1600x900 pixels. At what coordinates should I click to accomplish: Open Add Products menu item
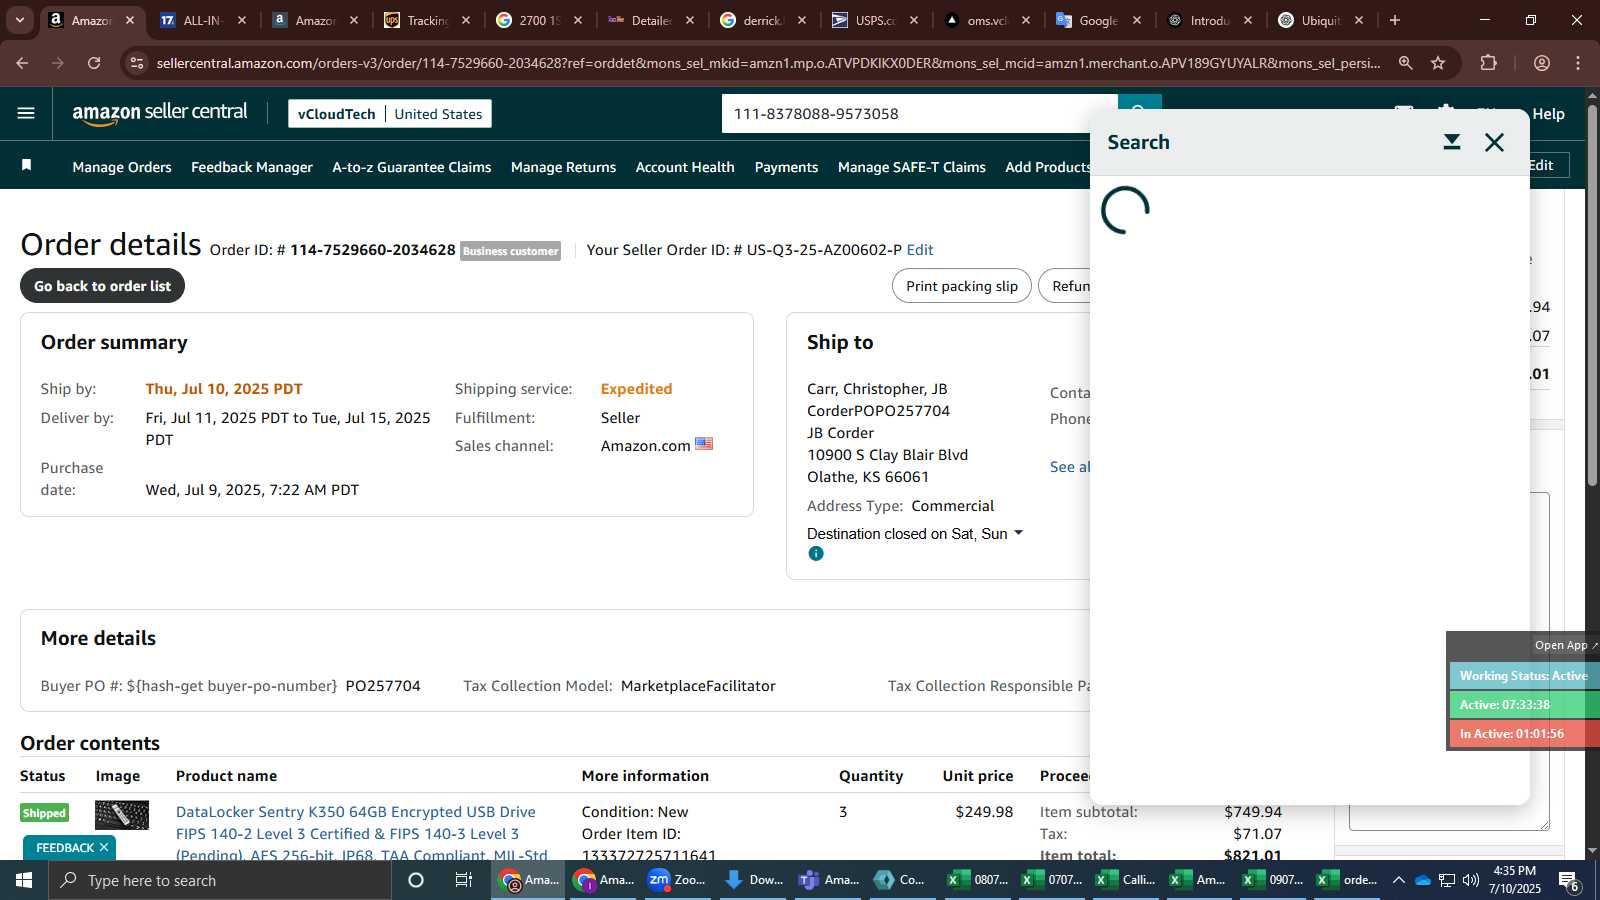tap(1047, 167)
